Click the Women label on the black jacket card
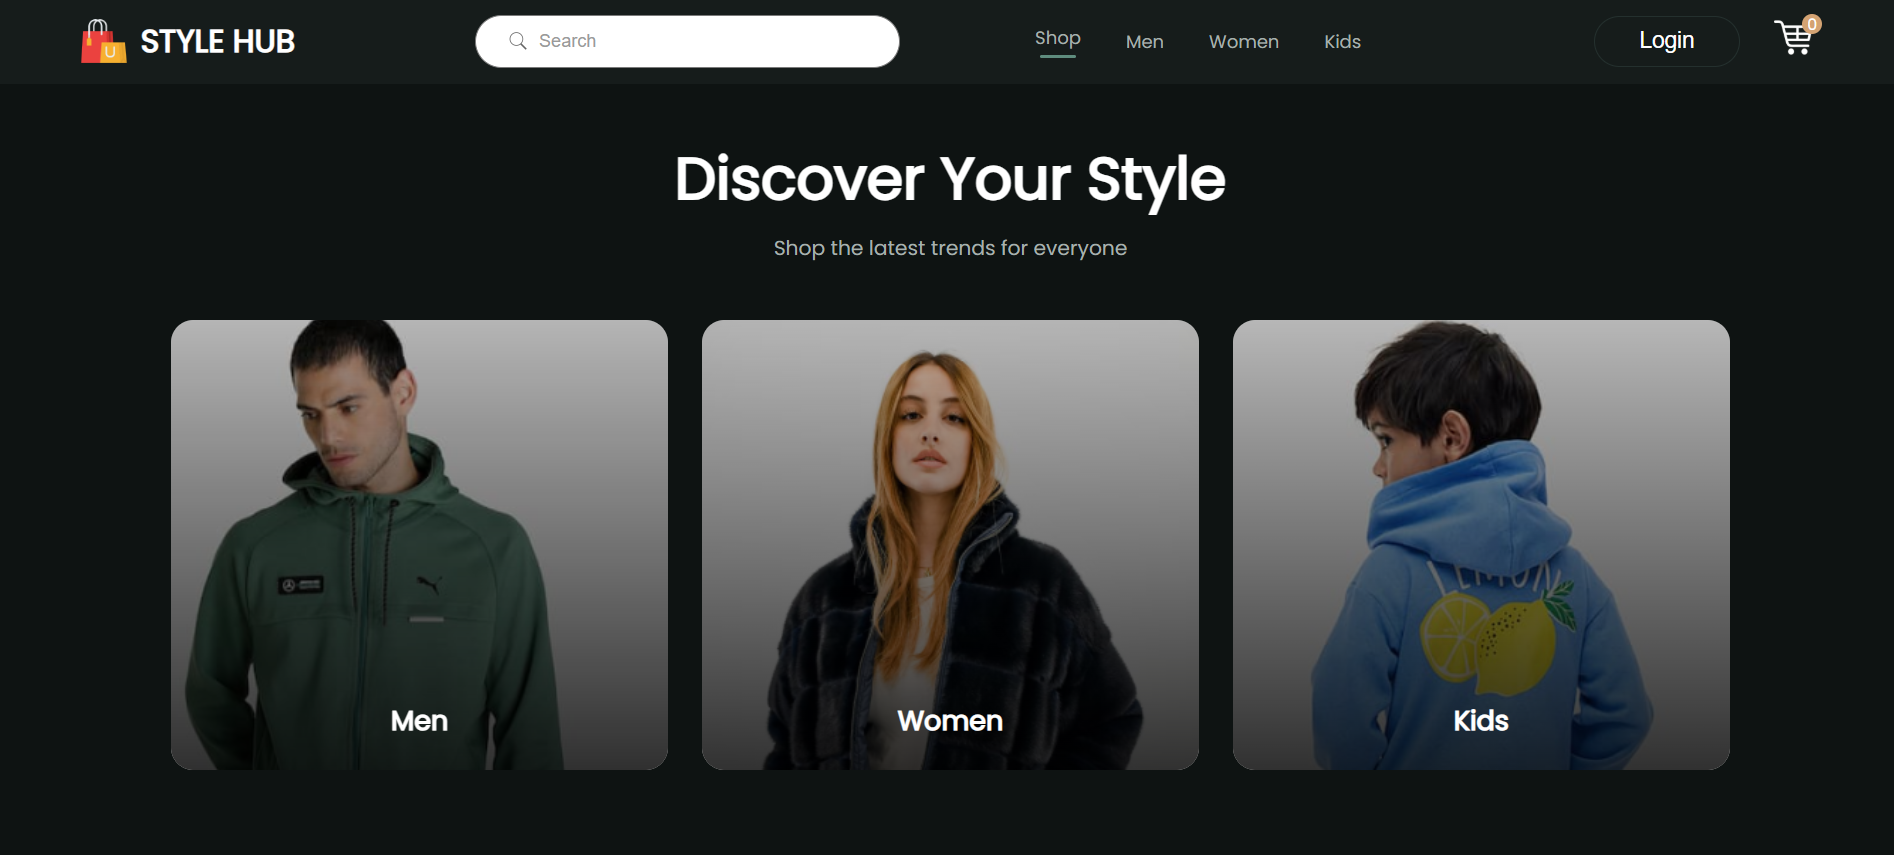The height and width of the screenshot is (855, 1894). (x=950, y=721)
